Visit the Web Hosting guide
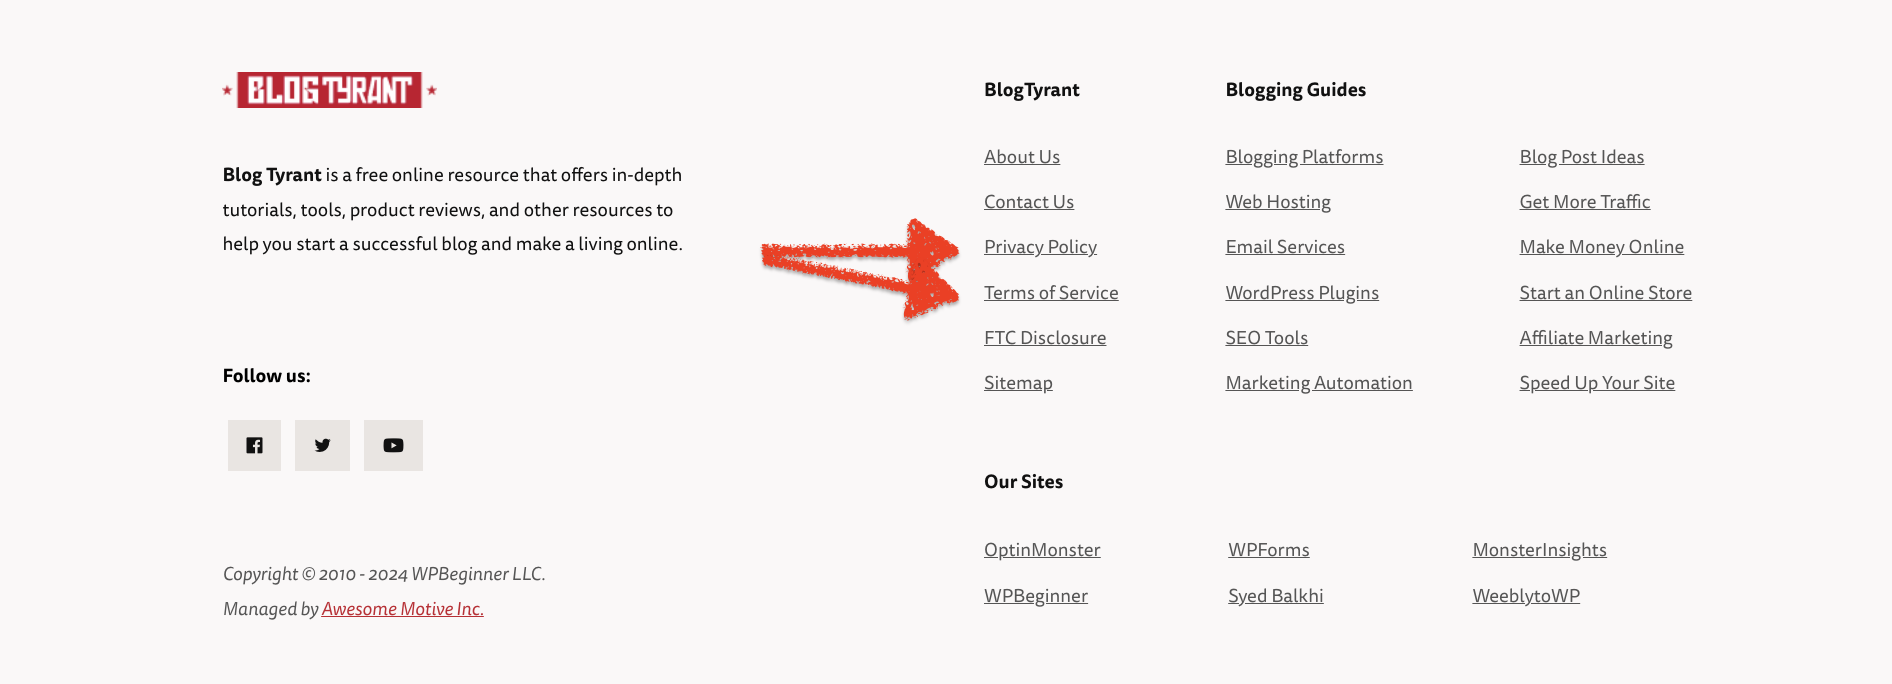Viewport: 1892px width, 684px height. (x=1278, y=202)
